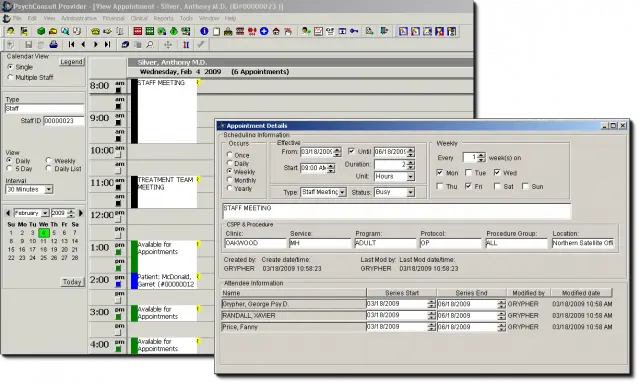Click the Today button
The height and width of the screenshot is (384, 640).
tap(72, 282)
